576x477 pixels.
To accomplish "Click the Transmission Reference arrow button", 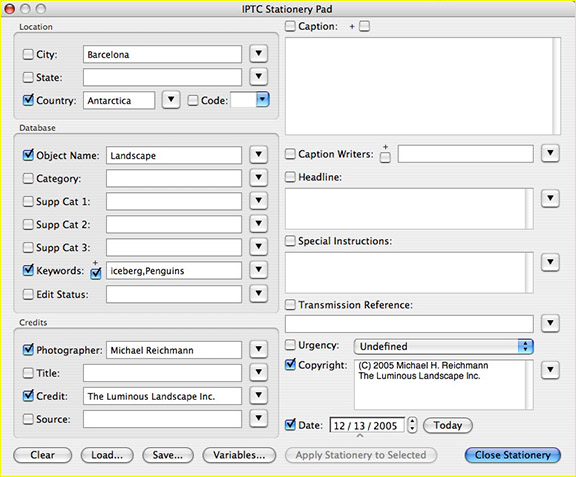I will (x=550, y=323).
